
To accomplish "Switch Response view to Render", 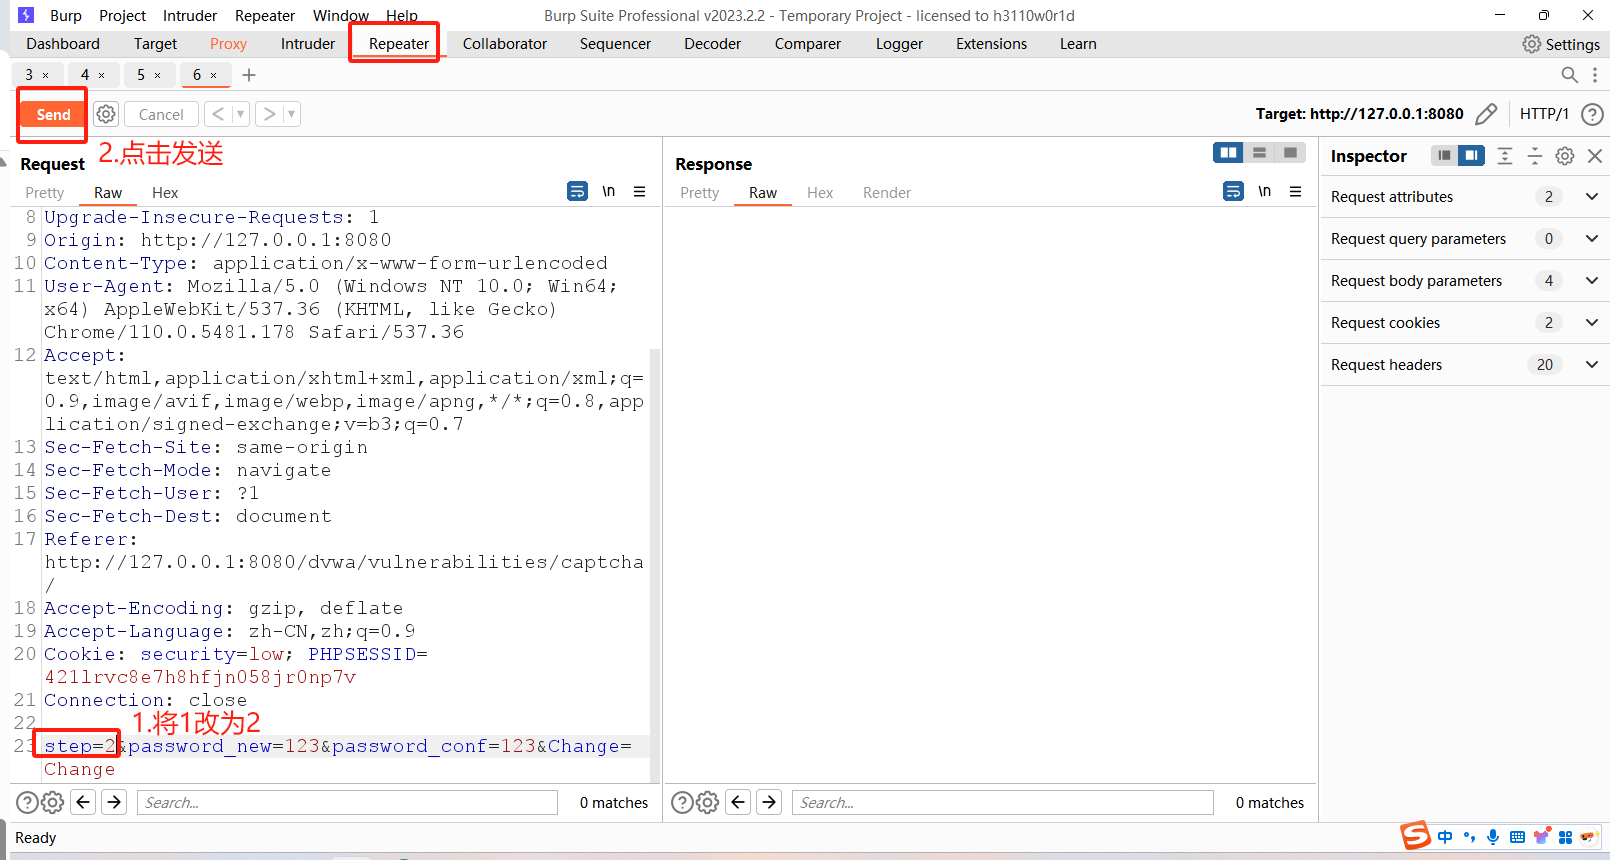I will (x=887, y=193).
